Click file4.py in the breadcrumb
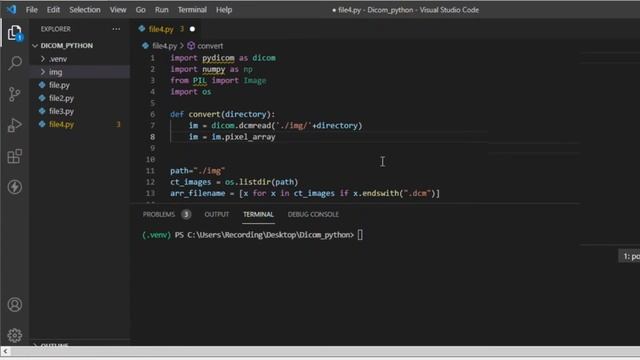Image resolution: width=640 pixels, height=360 pixels. click(x=164, y=46)
